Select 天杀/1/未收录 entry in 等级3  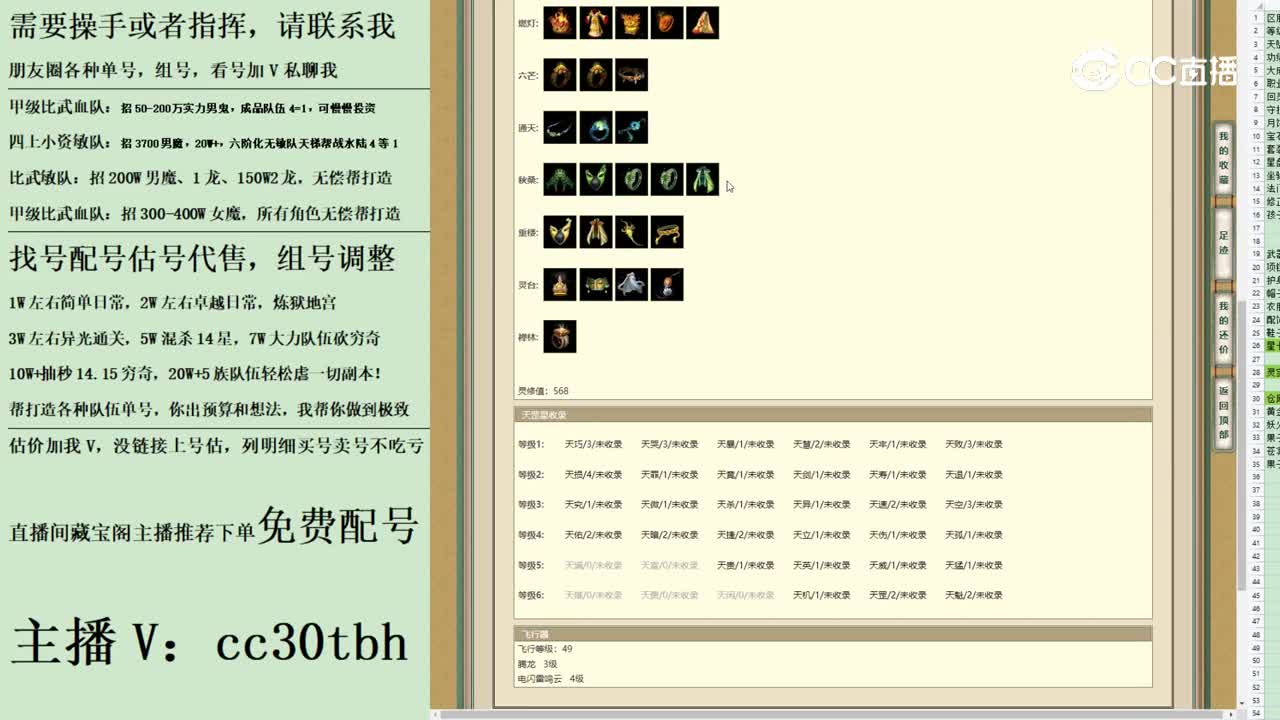(x=745, y=504)
